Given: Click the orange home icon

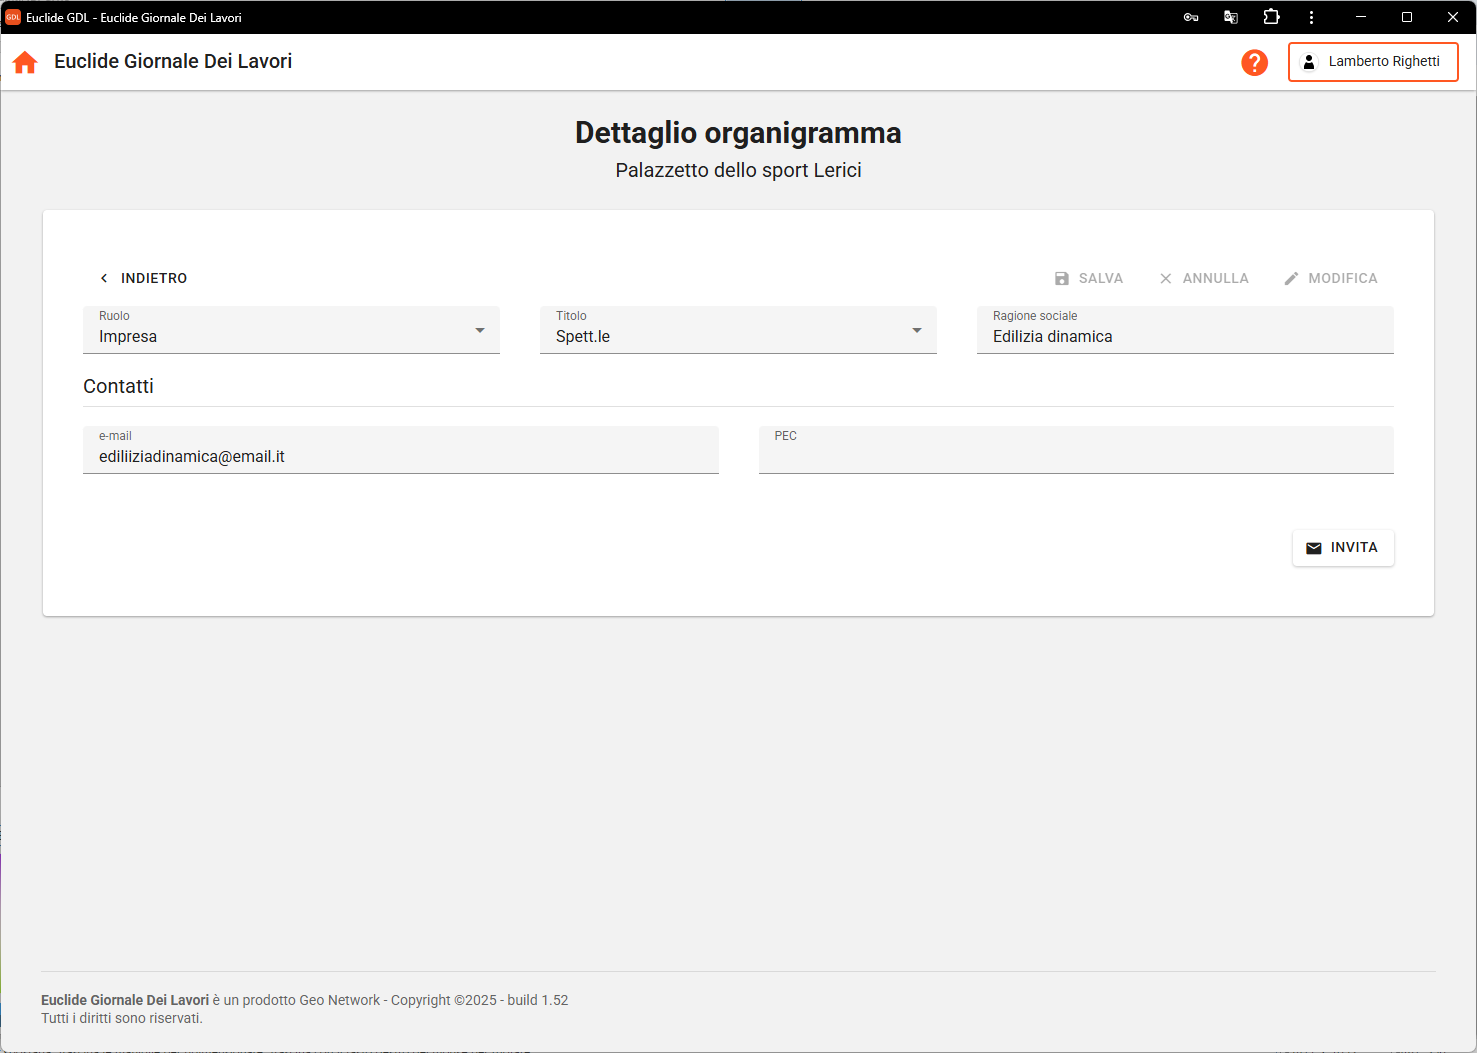Looking at the screenshot, I should point(25,62).
